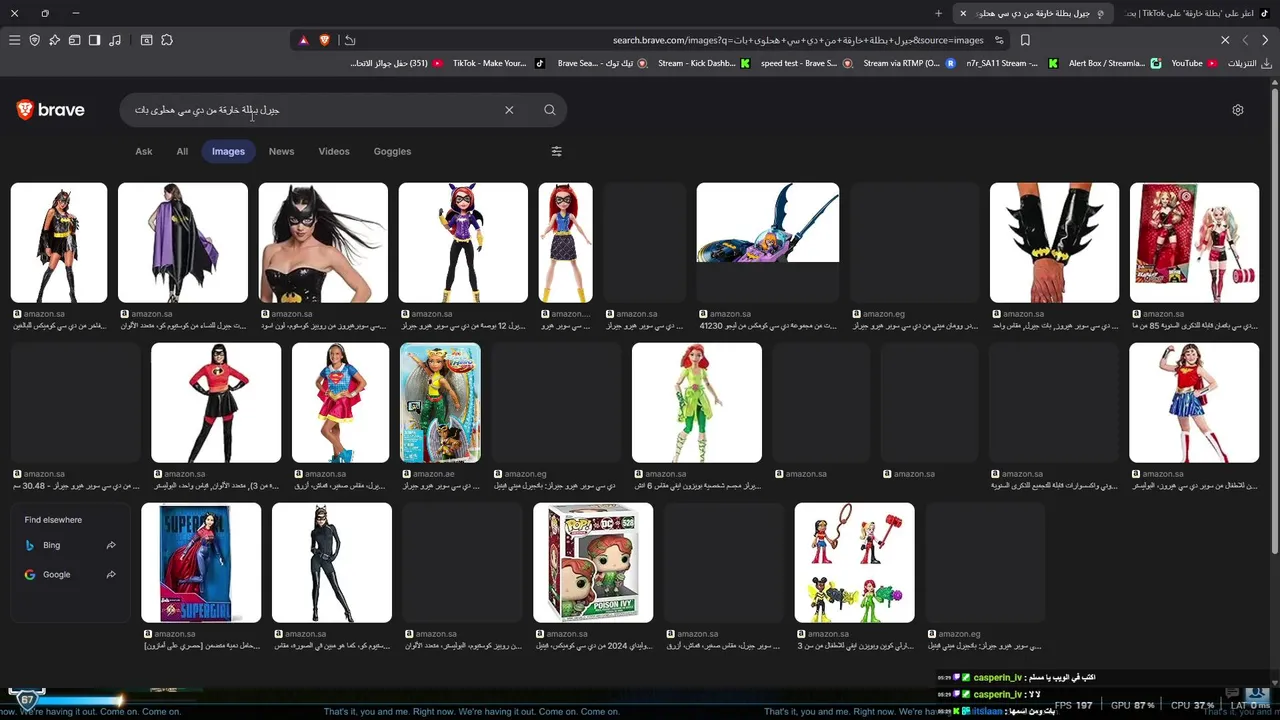Search elsewhere on Bing

70,545
